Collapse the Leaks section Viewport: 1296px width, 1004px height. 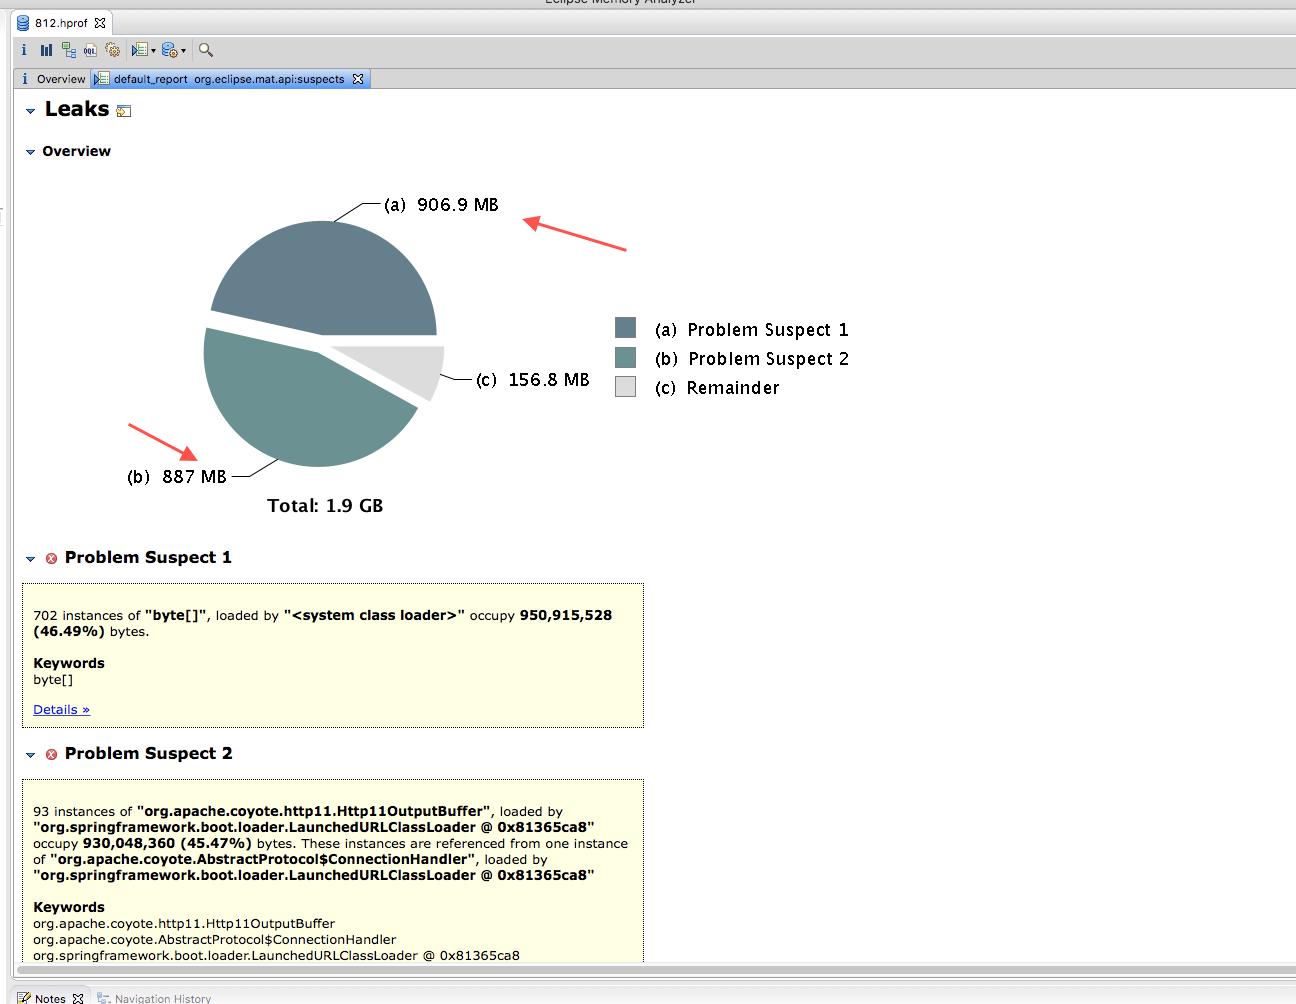[30, 111]
